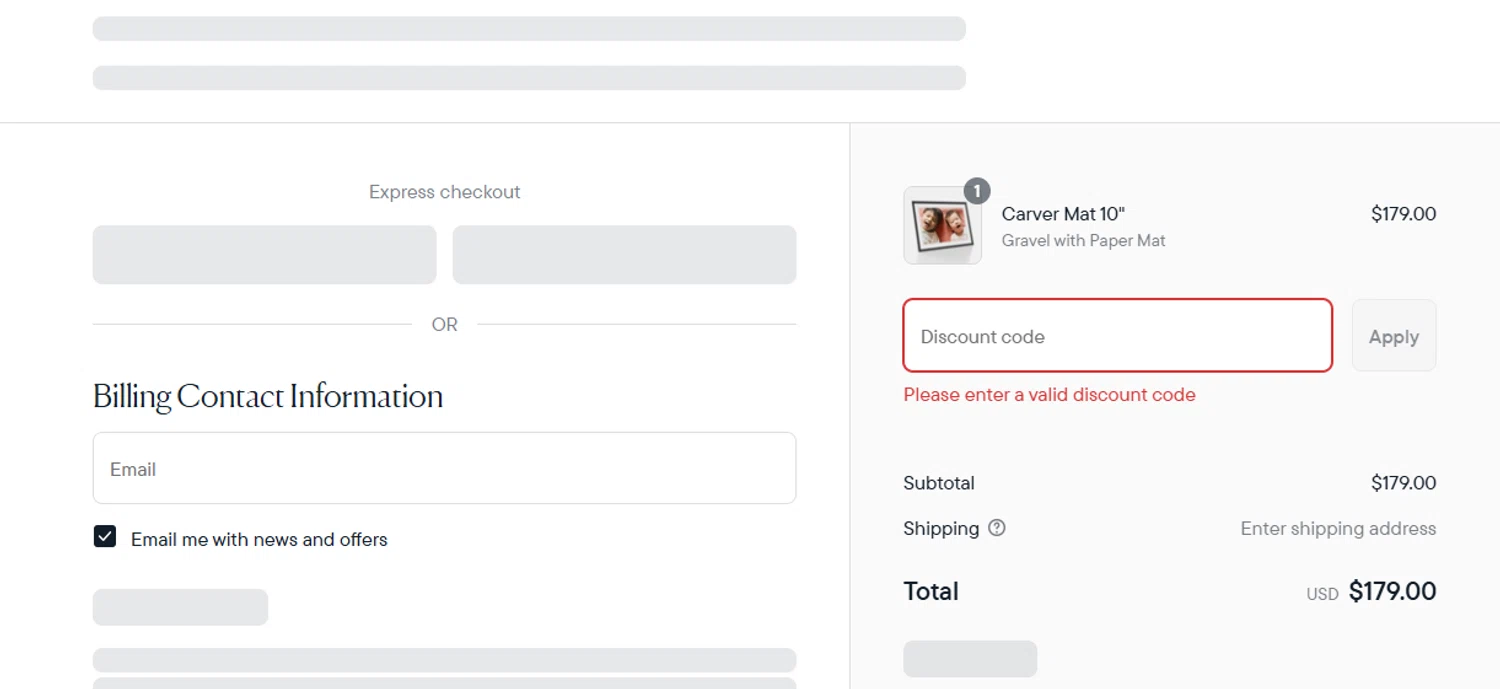Click the Express checkout heading
The width and height of the screenshot is (1500, 689).
(444, 192)
